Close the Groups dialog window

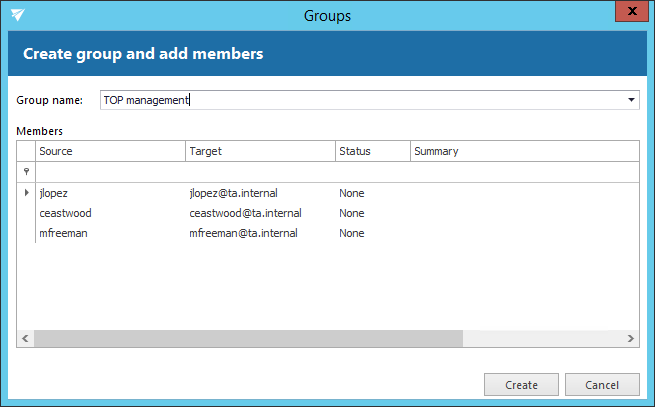[630, 15]
